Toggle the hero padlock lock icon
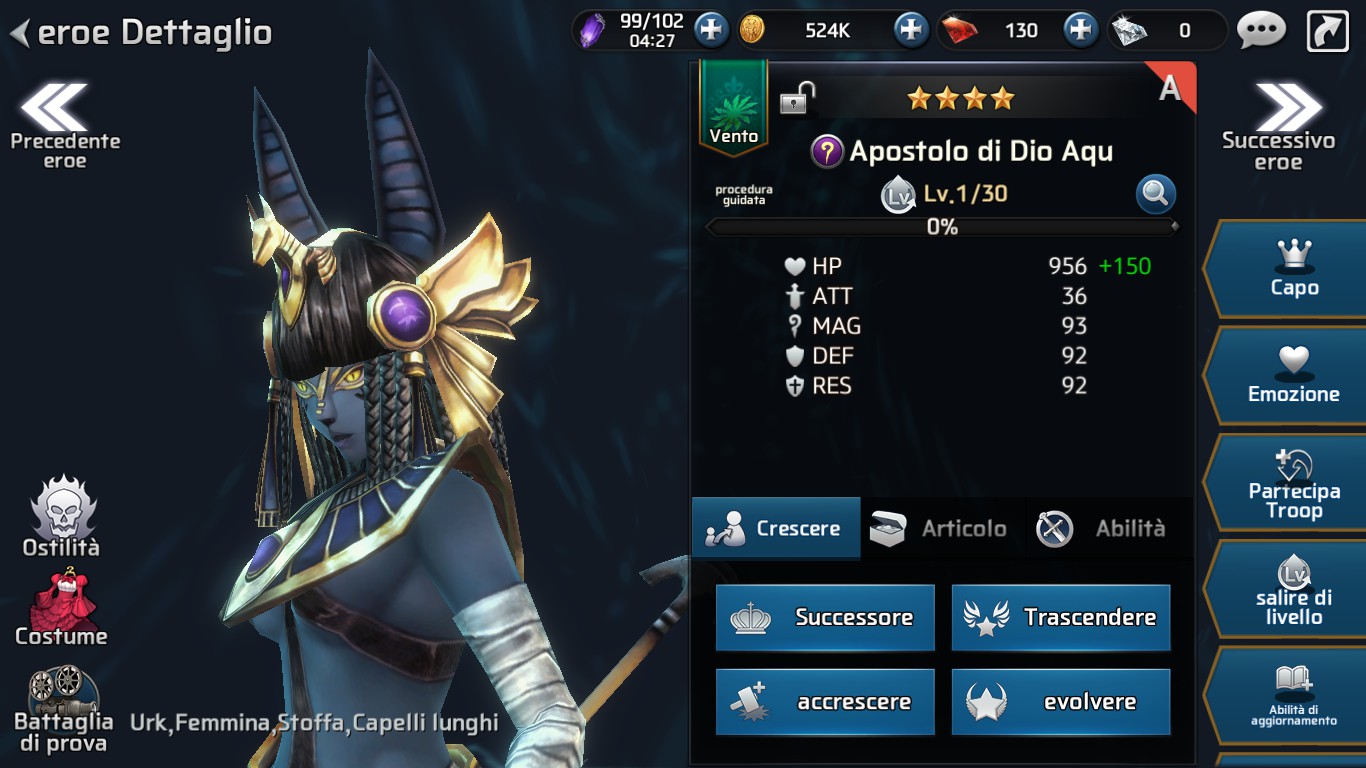The width and height of the screenshot is (1366, 768). pos(797,98)
